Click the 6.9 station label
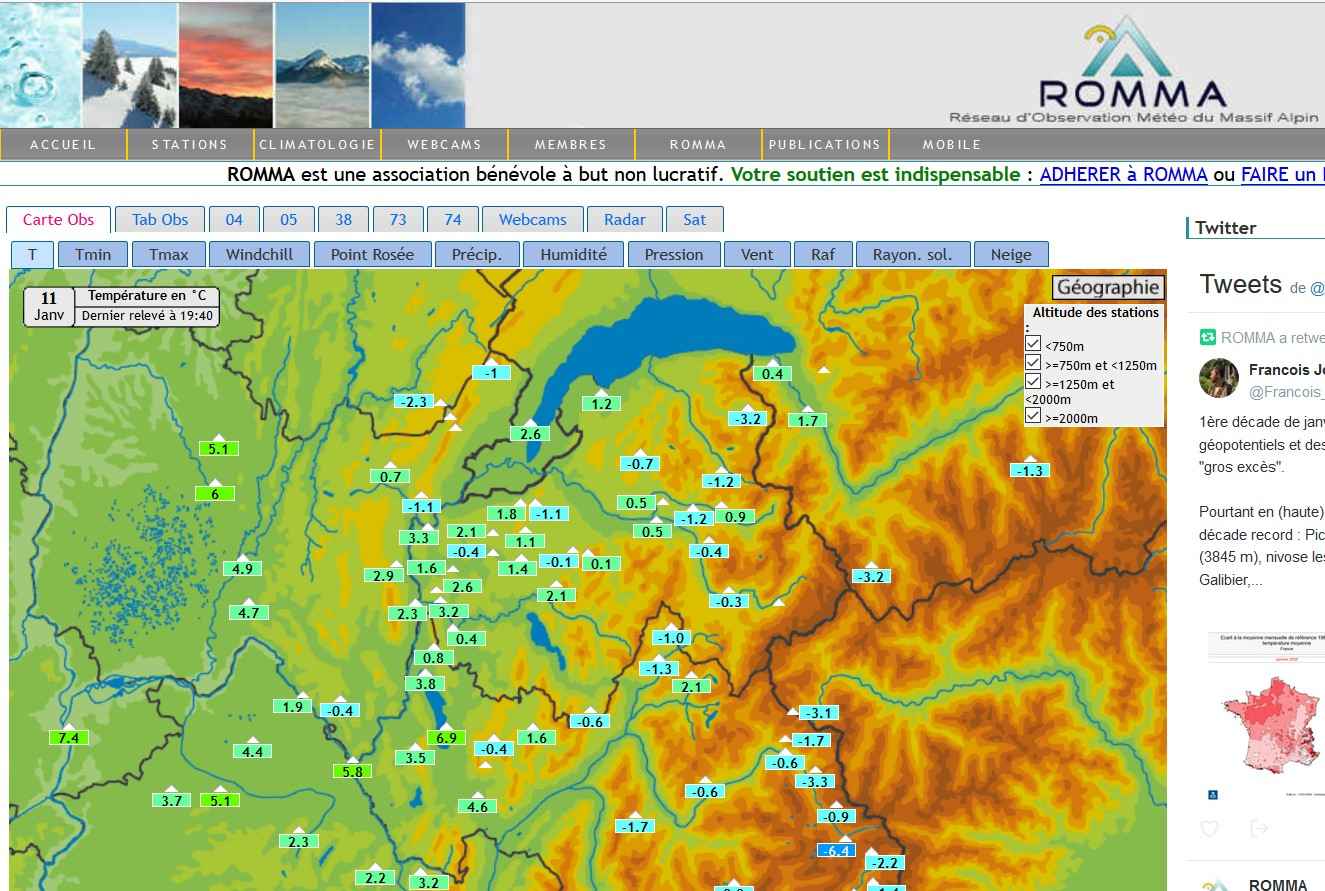The width and height of the screenshot is (1325, 891). click(446, 737)
